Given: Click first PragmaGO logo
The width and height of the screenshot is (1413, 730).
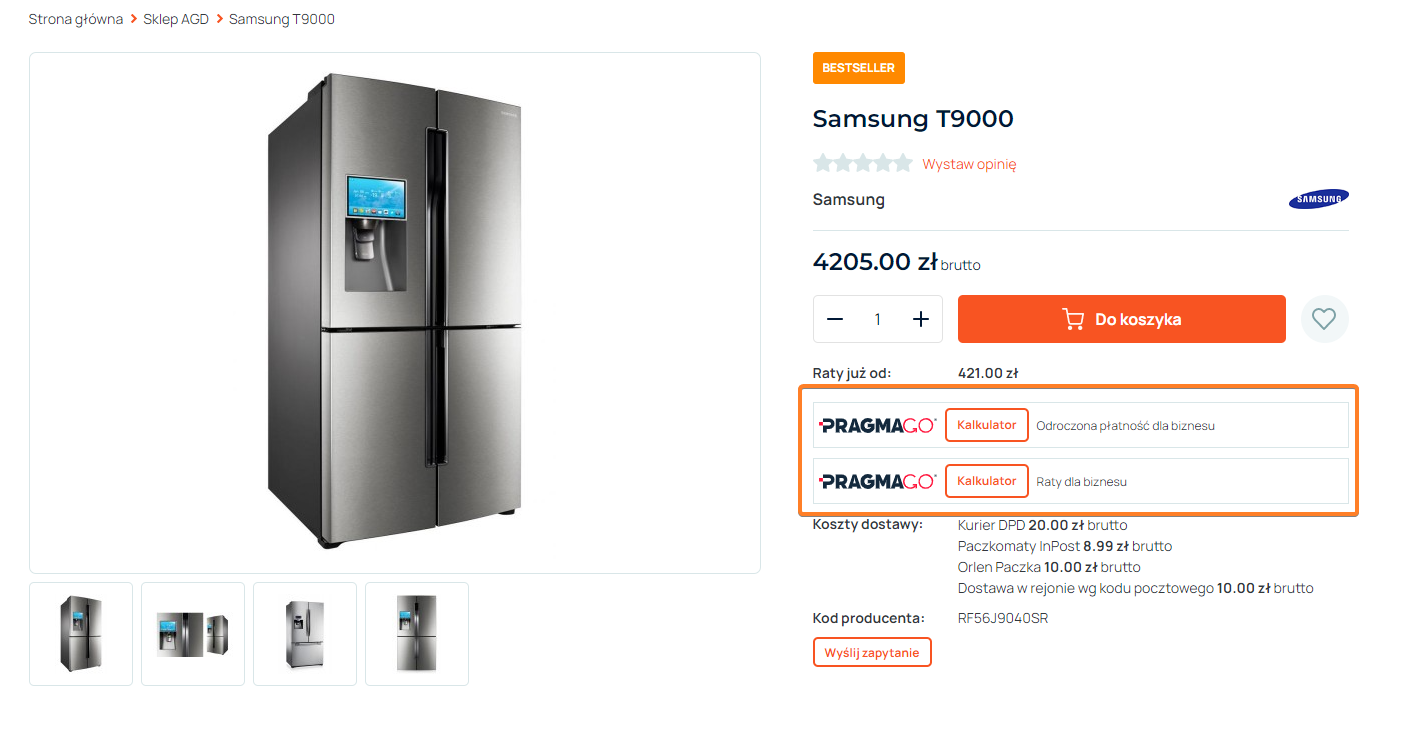Looking at the screenshot, I should (x=878, y=425).
